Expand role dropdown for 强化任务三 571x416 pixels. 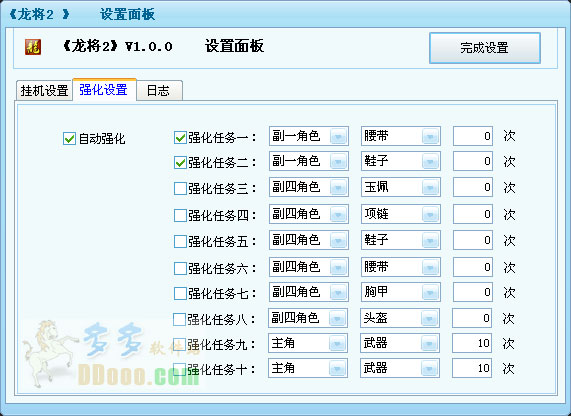(x=309, y=187)
